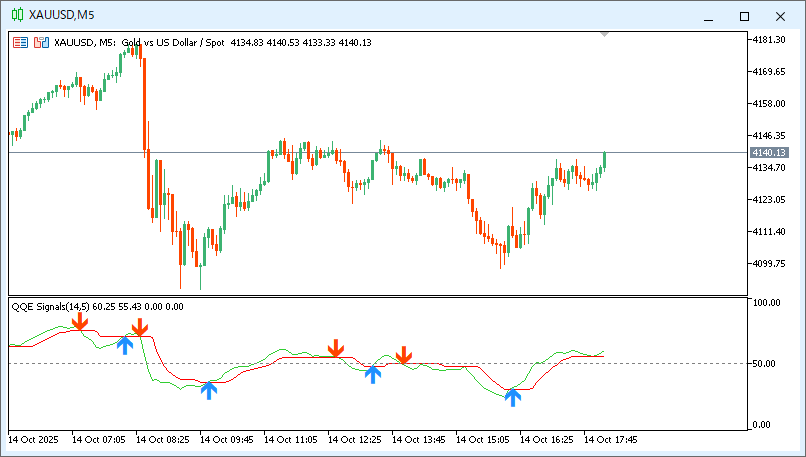Select the leftmost blue buy arrow signal

[125, 345]
